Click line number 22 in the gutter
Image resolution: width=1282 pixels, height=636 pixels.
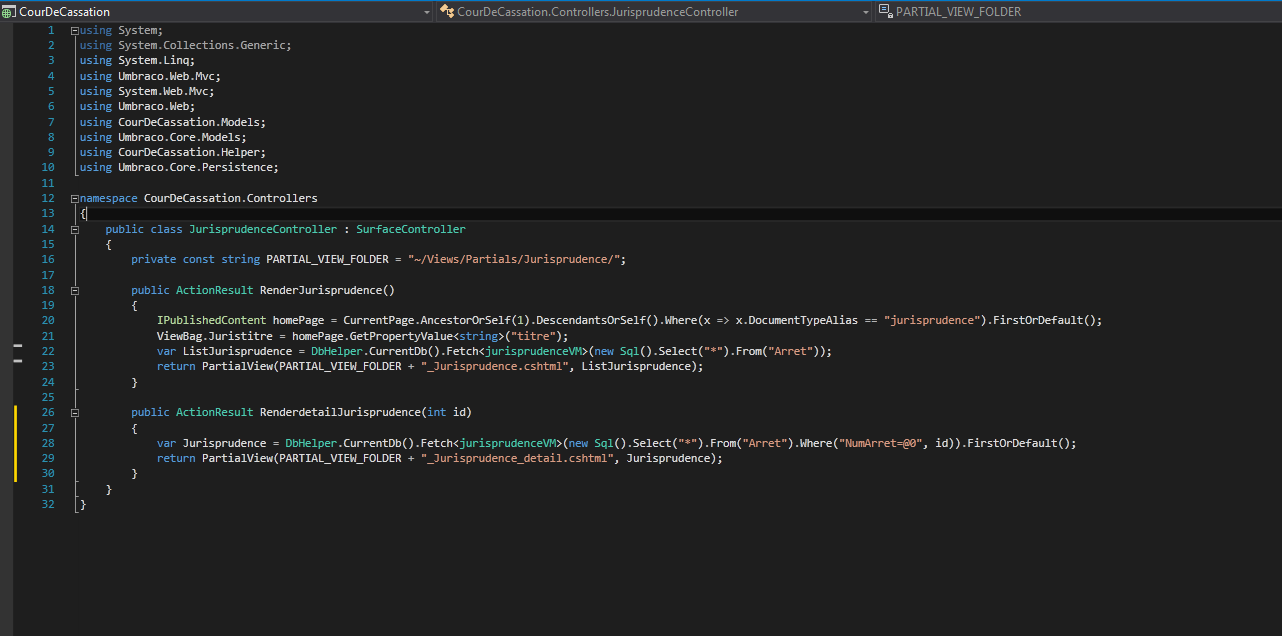tap(48, 351)
